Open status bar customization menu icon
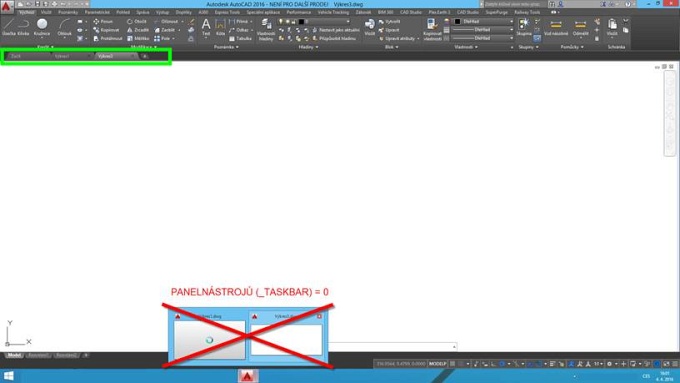This screenshot has width=680, height=383. (675, 364)
